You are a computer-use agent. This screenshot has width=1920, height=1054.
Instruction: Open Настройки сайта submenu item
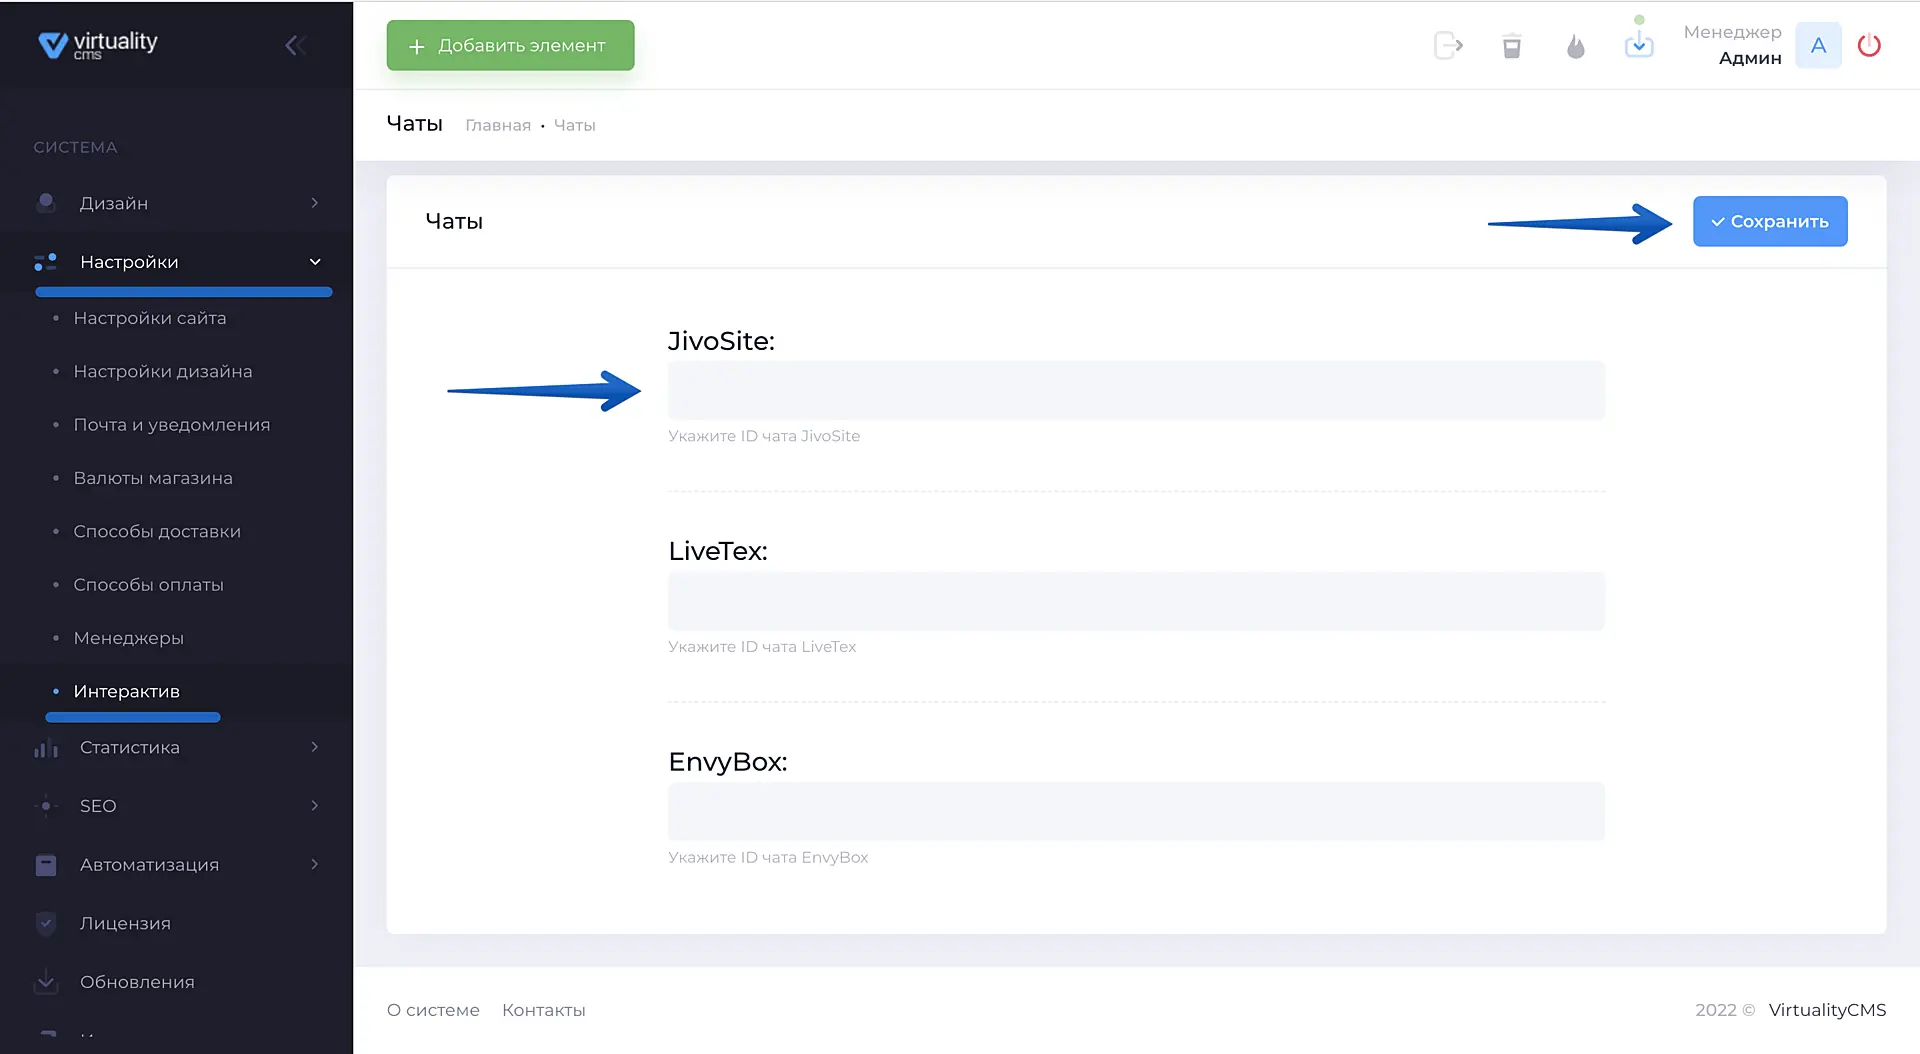coord(150,318)
